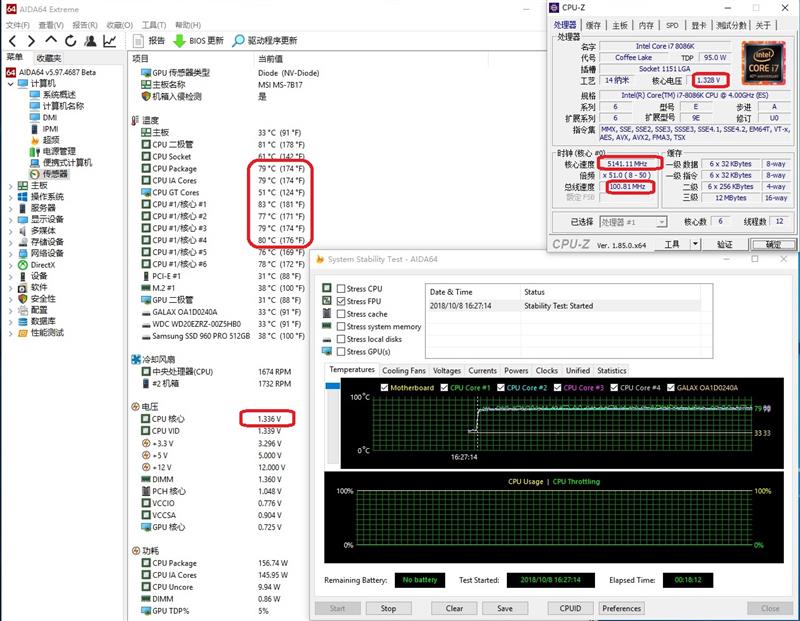Select 系统概述 in the sidebar tree

[53, 94]
